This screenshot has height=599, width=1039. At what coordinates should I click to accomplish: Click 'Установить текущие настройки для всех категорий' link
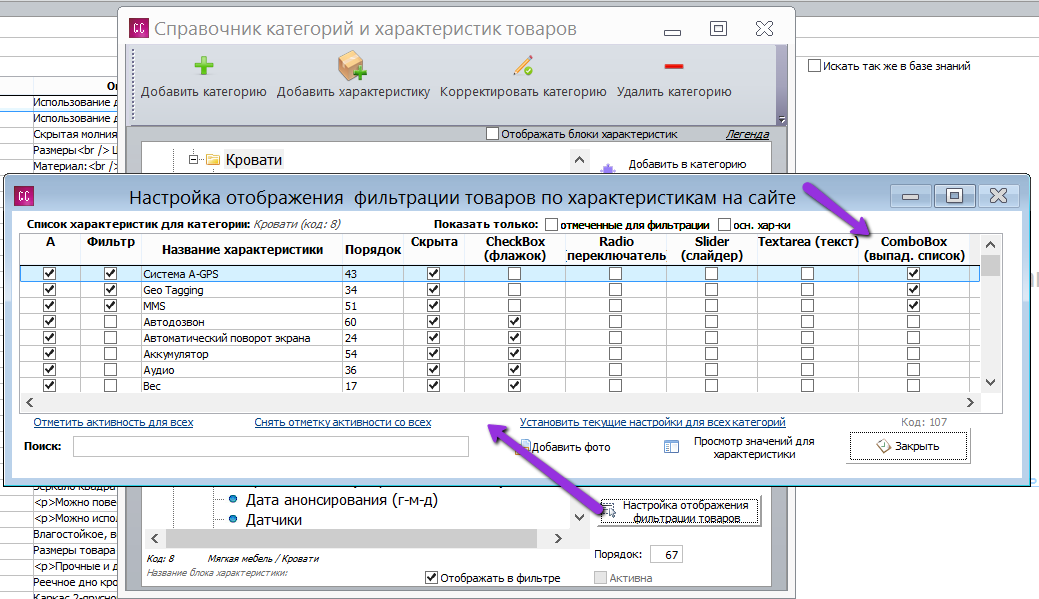(x=653, y=422)
